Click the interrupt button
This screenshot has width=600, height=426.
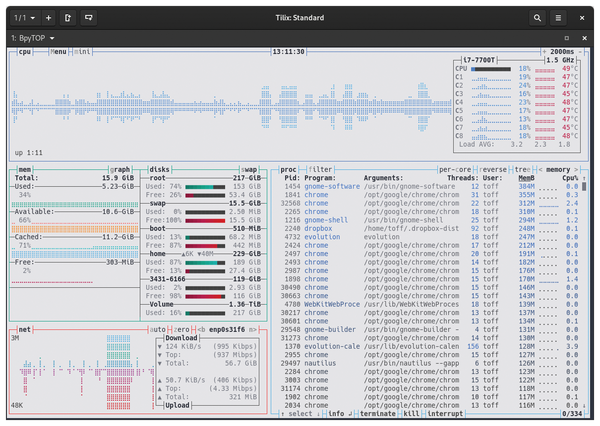(445, 414)
